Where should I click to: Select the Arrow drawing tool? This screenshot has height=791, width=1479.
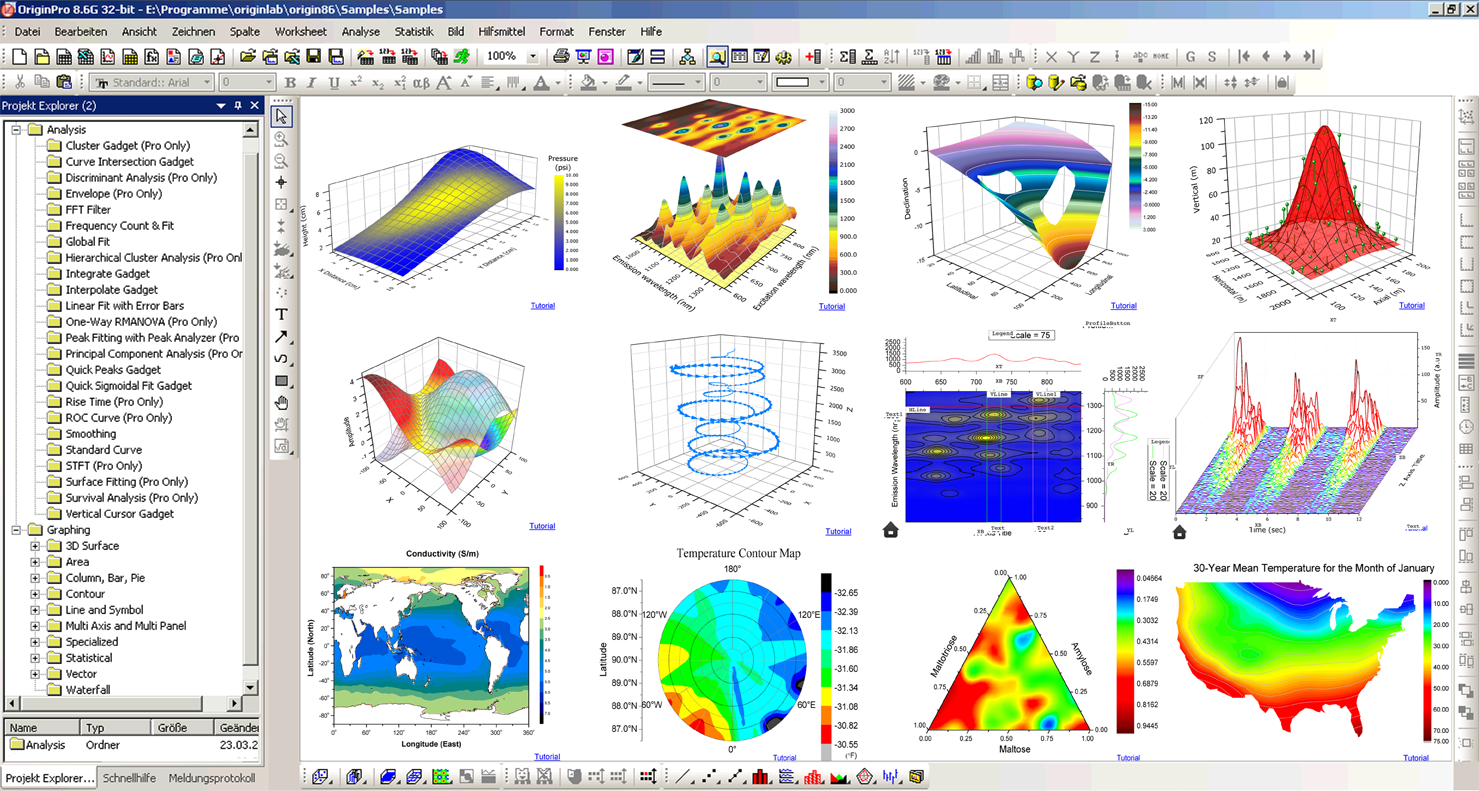coord(282,337)
